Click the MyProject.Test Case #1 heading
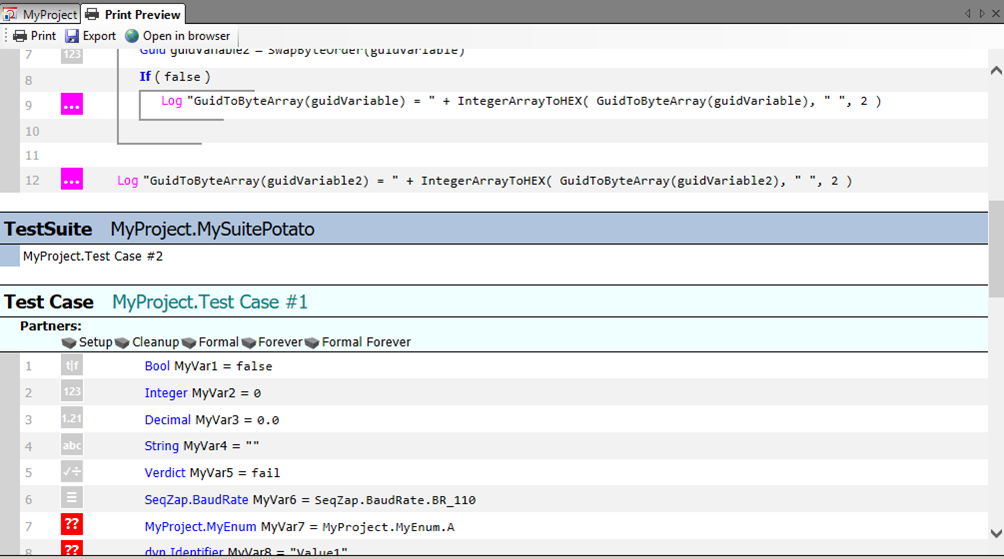Screen dimensions: 1004x559 209,302
